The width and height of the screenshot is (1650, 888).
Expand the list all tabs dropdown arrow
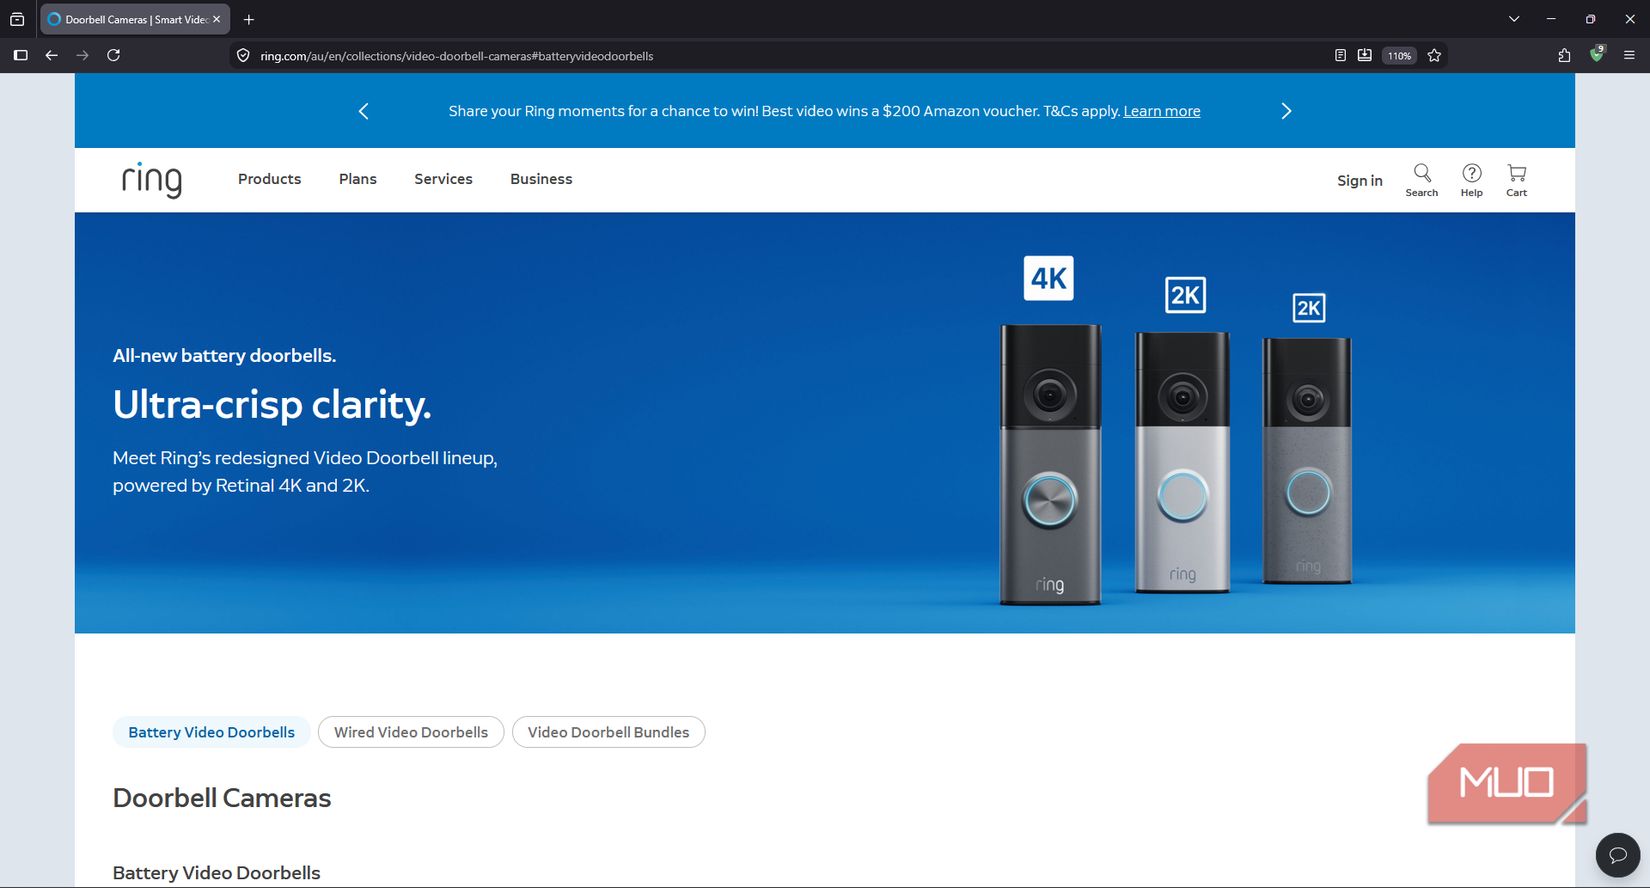[x=1514, y=19]
